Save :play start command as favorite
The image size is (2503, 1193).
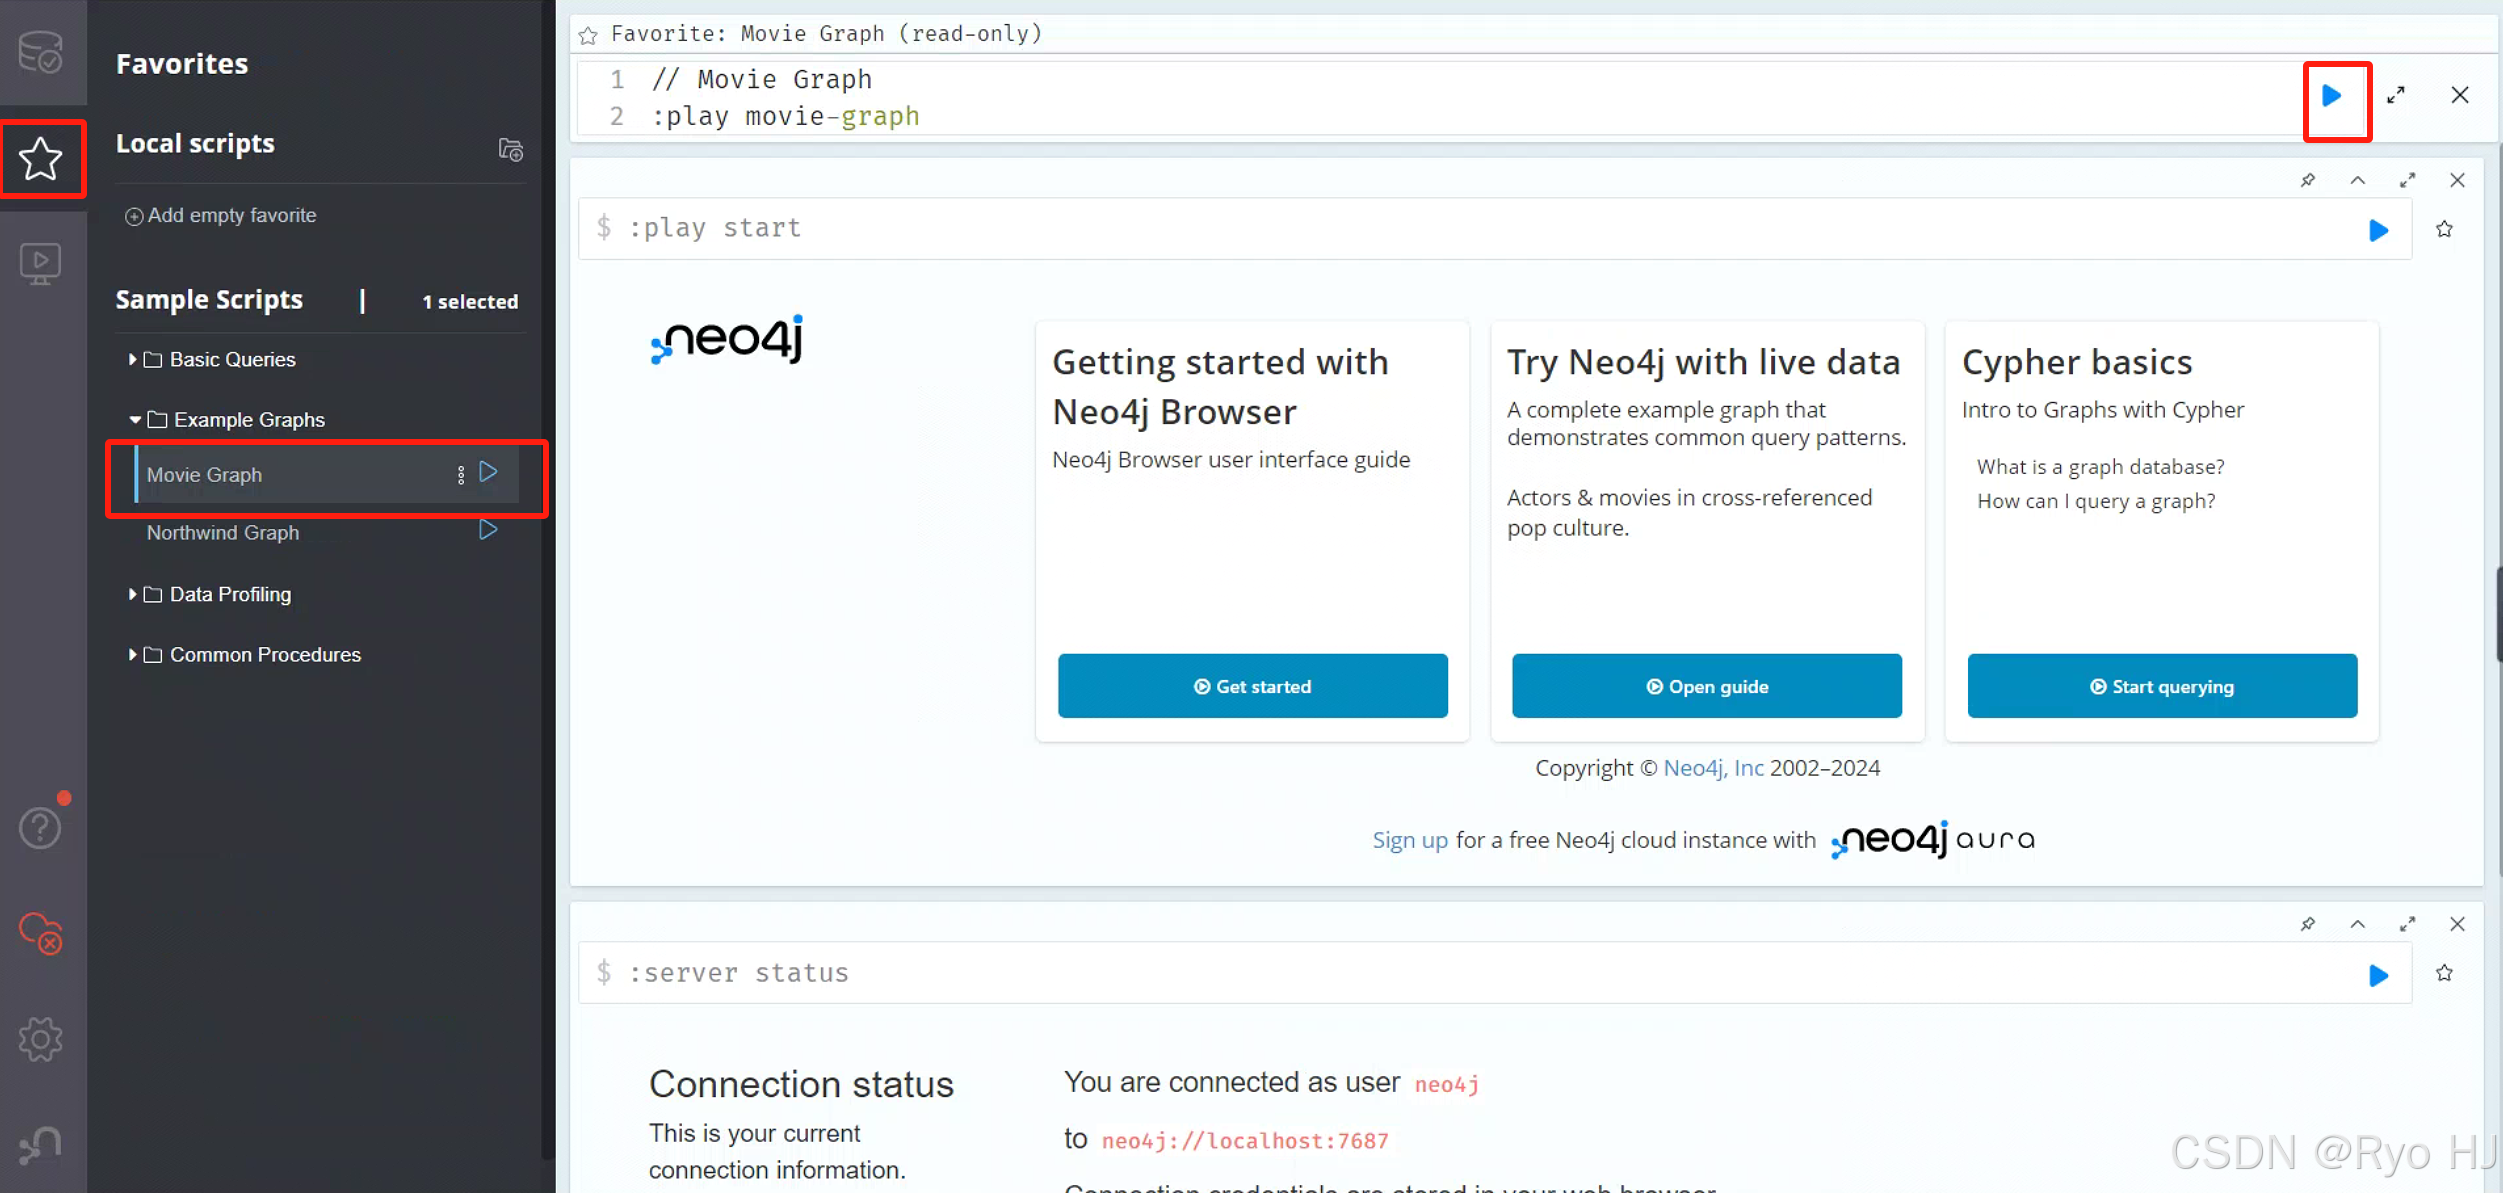(2444, 229)
